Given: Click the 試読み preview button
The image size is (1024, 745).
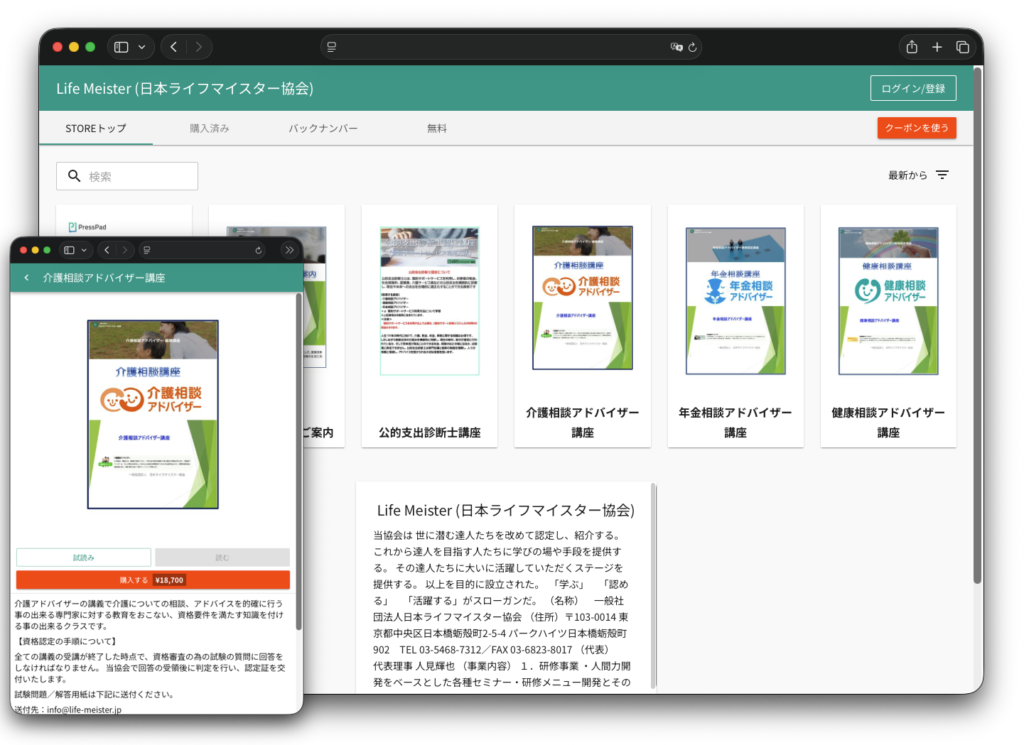Looking at the screenshot, I should 82,557.
